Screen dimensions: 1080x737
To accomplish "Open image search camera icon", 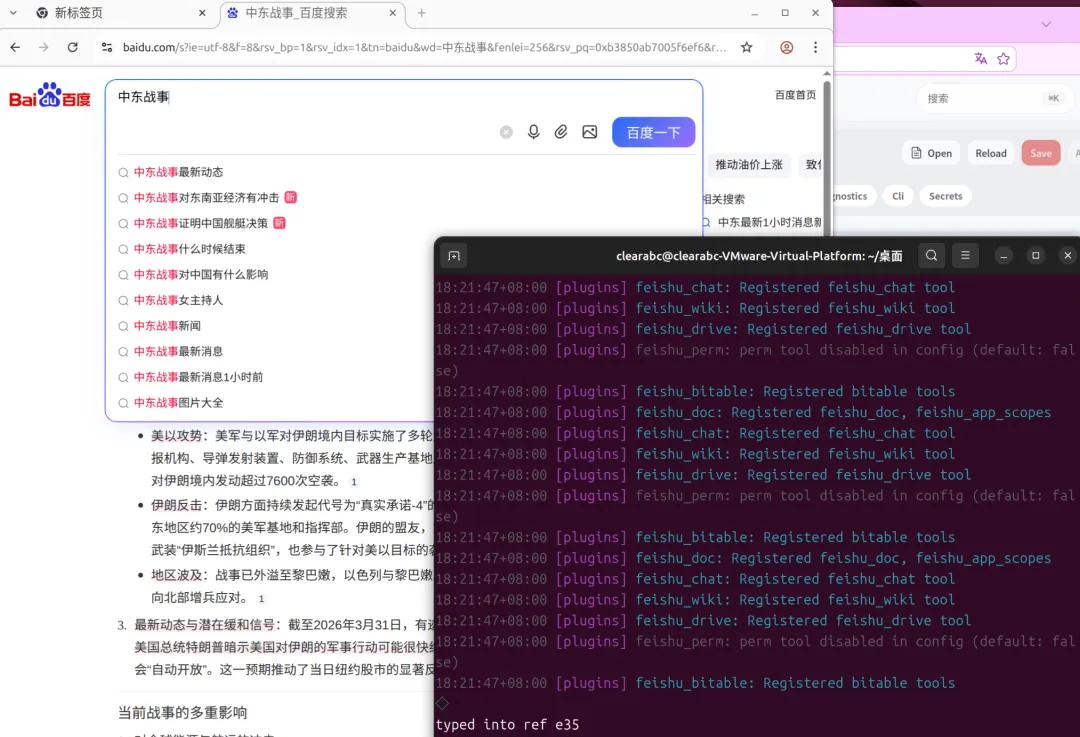I will point(590,132).
